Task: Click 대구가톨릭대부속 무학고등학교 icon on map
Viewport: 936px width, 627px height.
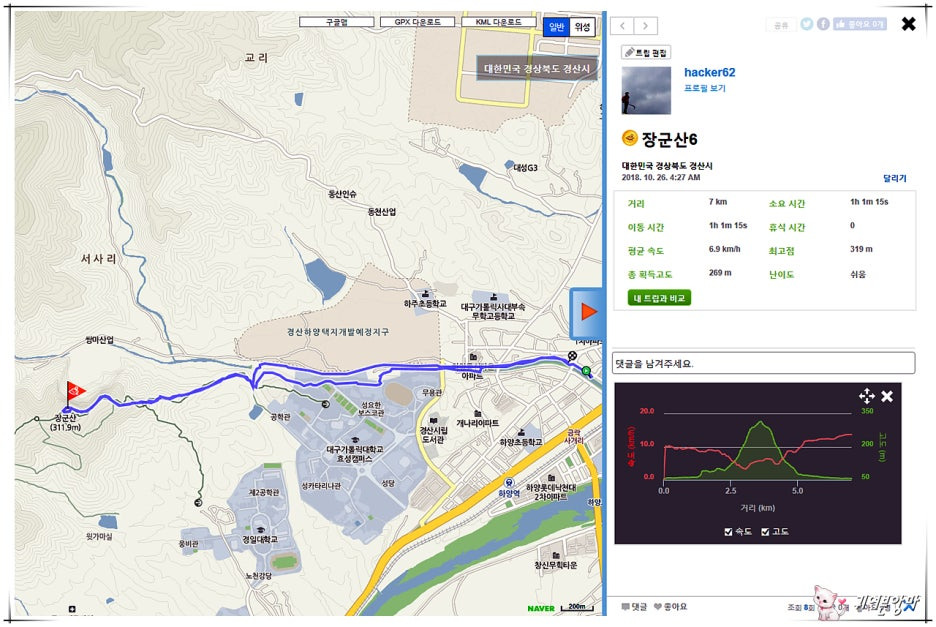Action: click(494, 297)
